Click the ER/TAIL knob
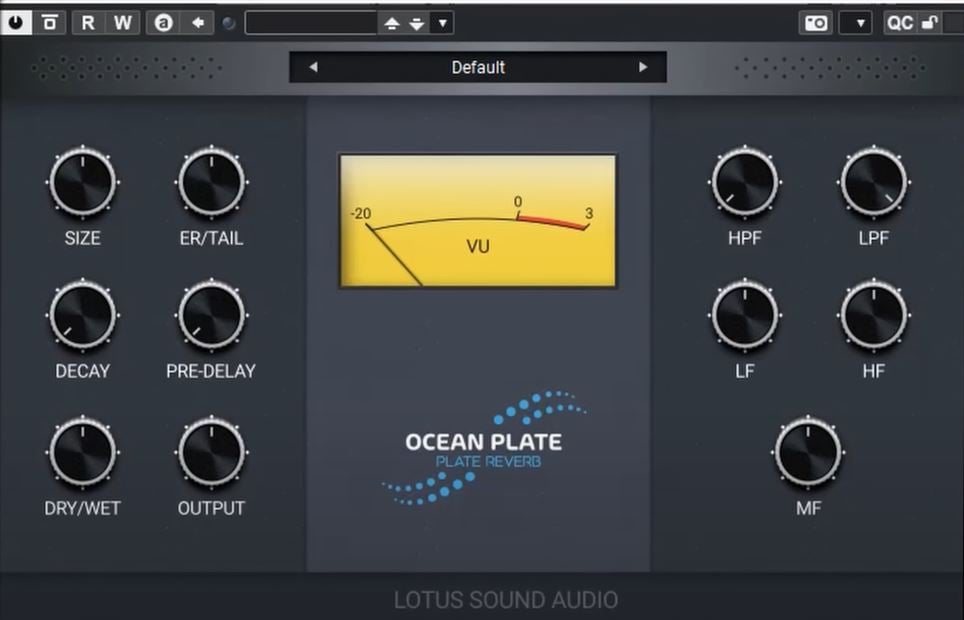Image resolution: width=964 pixels, height=620 pixels. click(211, 182)
